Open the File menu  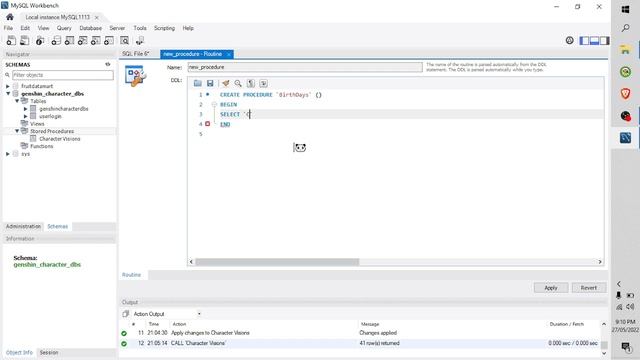coord(9,28)
